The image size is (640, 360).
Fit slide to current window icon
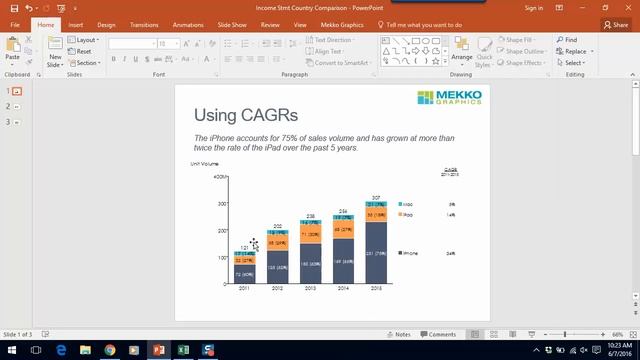click(x=633, y=334)
